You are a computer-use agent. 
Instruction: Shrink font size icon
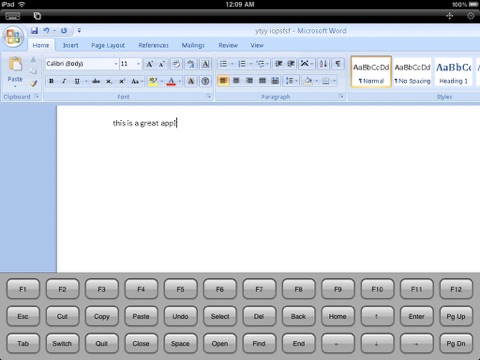point(162,64)
